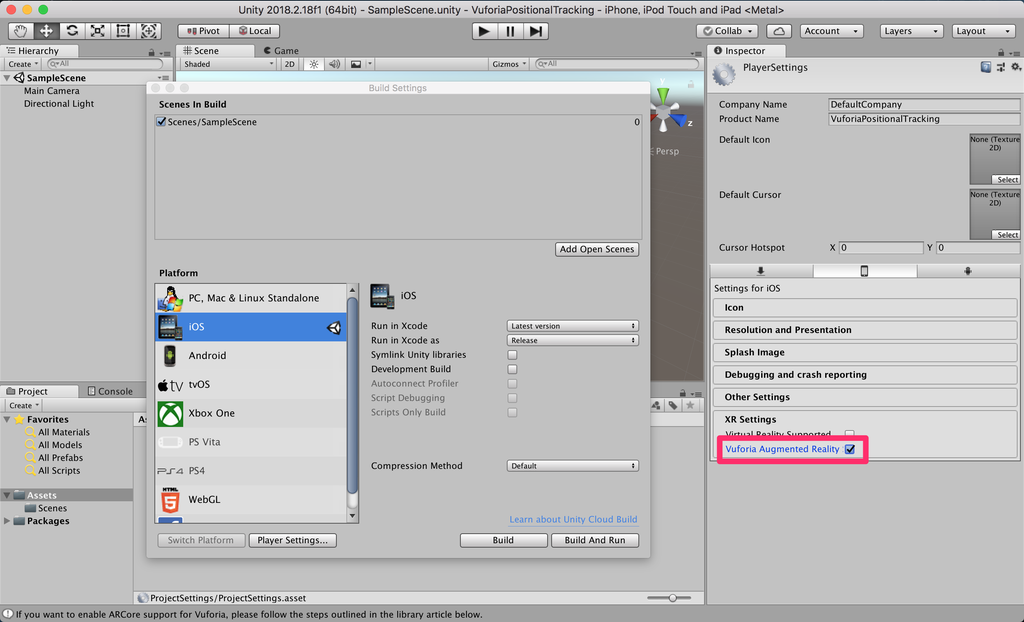Image resolution: width=1024 pixels, height=622 pixels.
Task: Open the Gizmos dropdown
Action: pos(509,64)
